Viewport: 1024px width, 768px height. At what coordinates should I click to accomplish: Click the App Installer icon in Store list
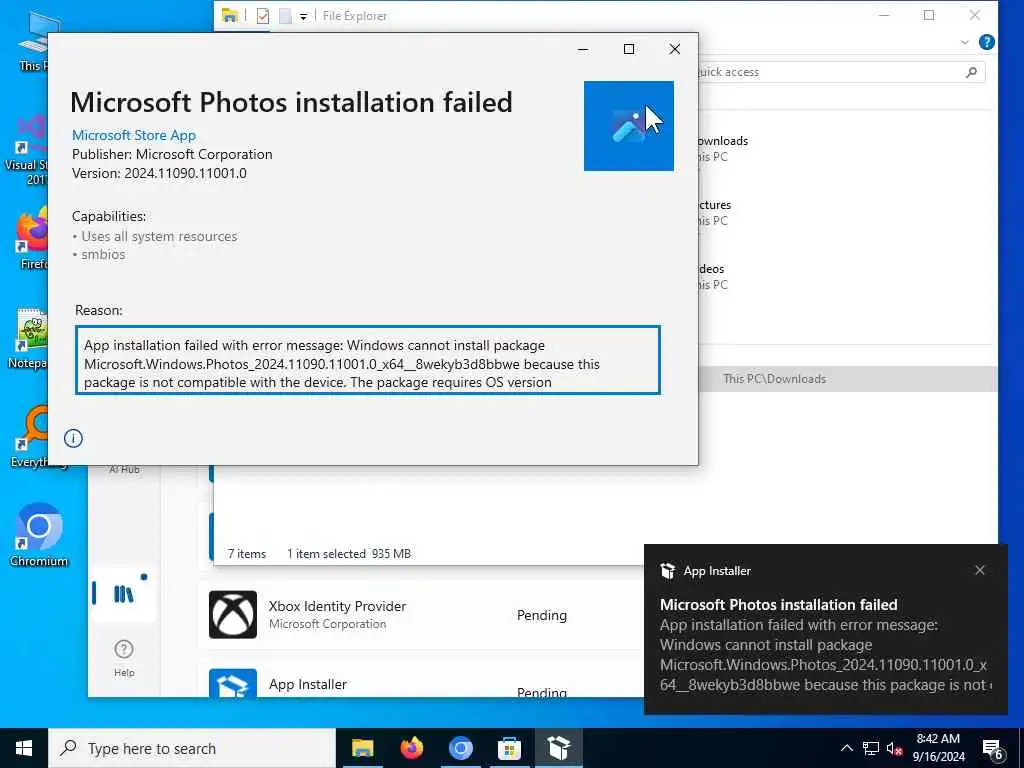click(233, 683)
